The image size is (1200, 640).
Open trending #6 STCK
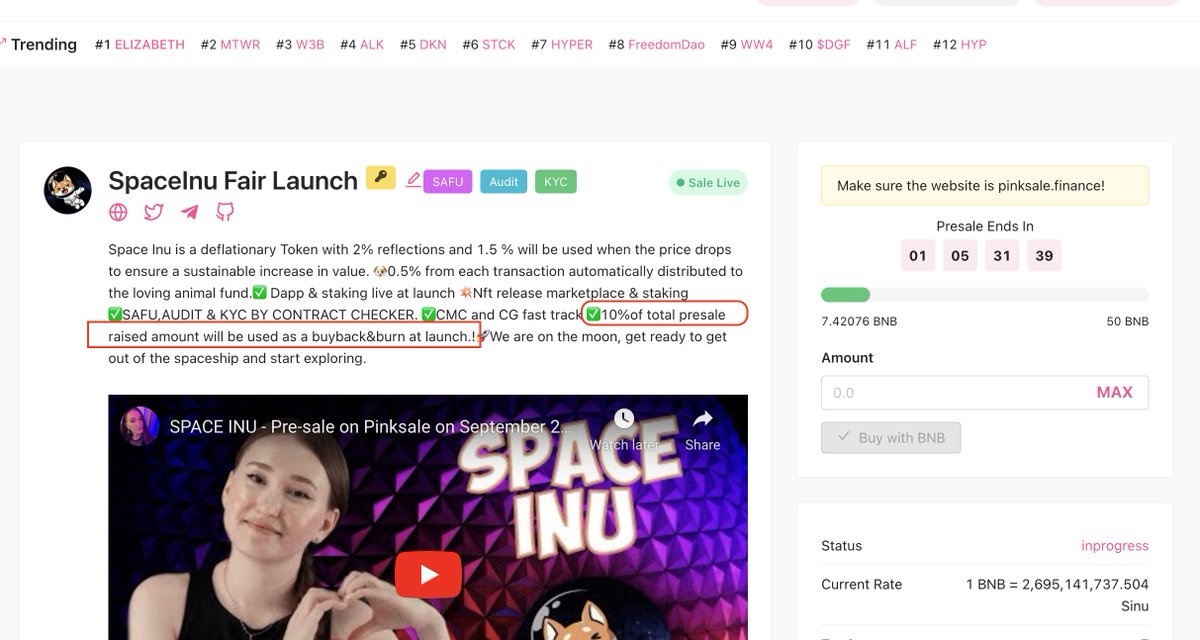point(489,45)
